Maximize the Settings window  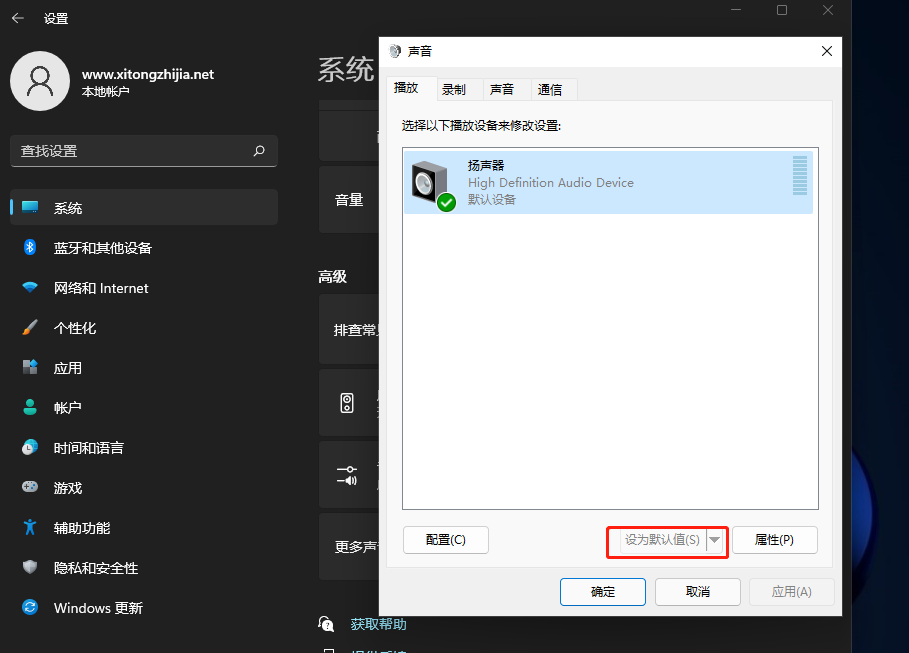[x=782, y=10]
